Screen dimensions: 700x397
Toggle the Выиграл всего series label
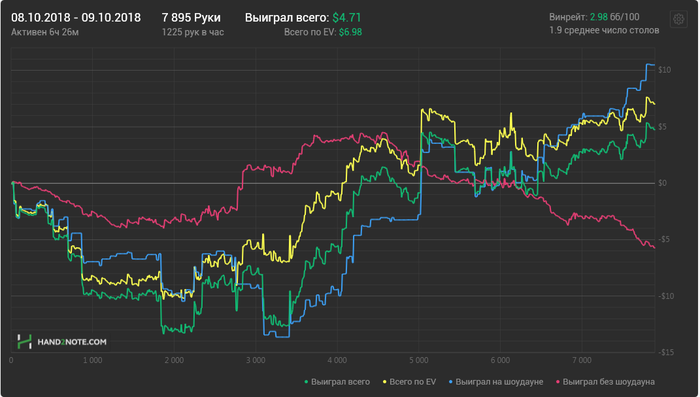click(340, 382)
